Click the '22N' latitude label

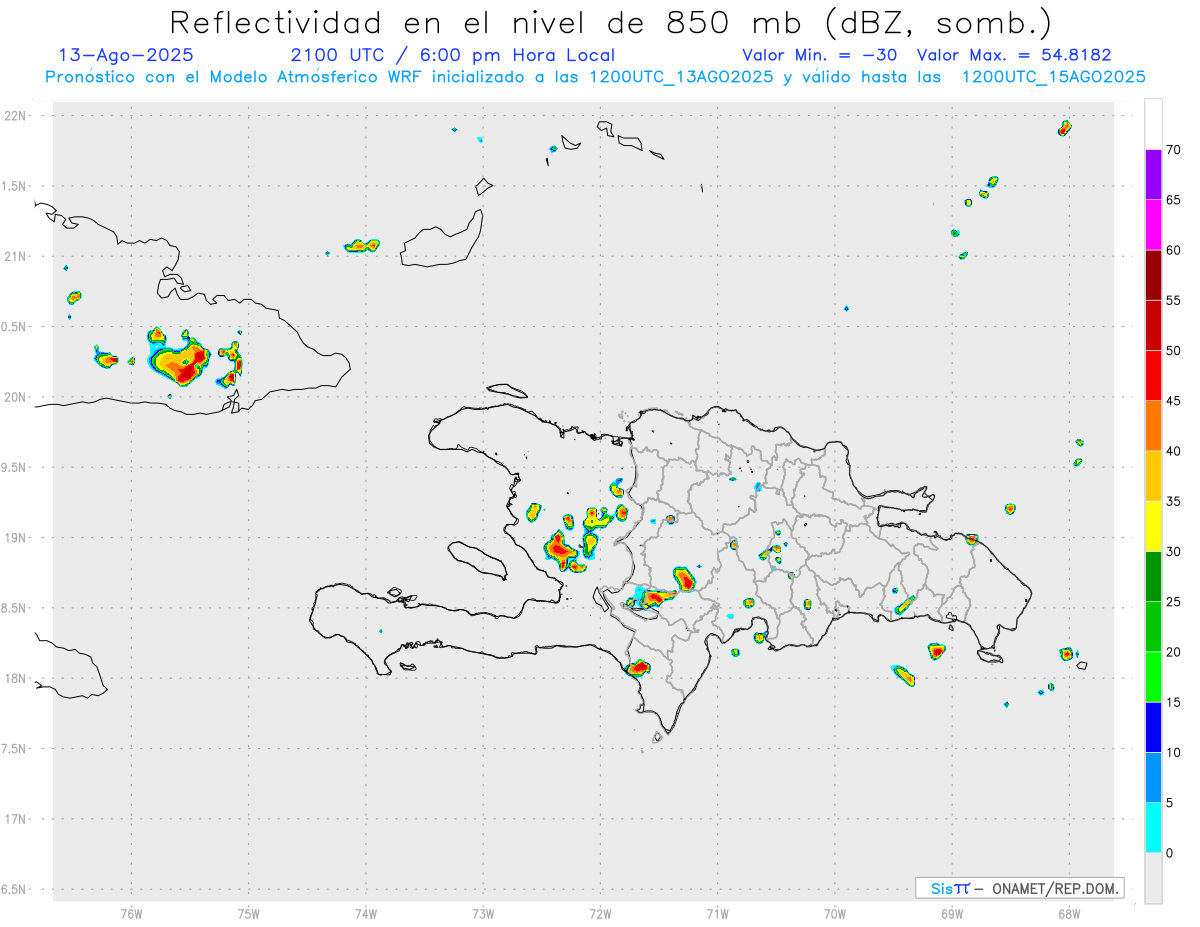15,116
